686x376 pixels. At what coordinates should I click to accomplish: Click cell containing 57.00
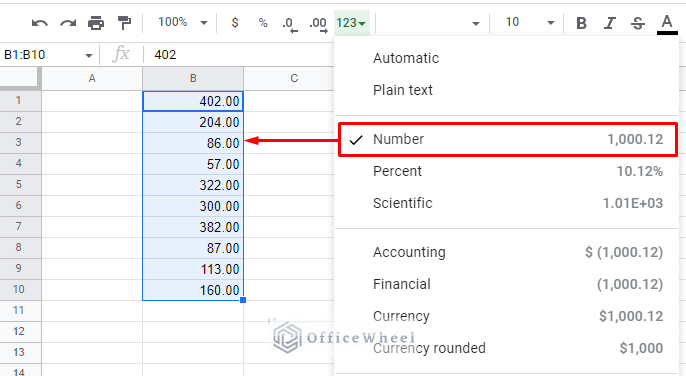click(x=193, y=164)
